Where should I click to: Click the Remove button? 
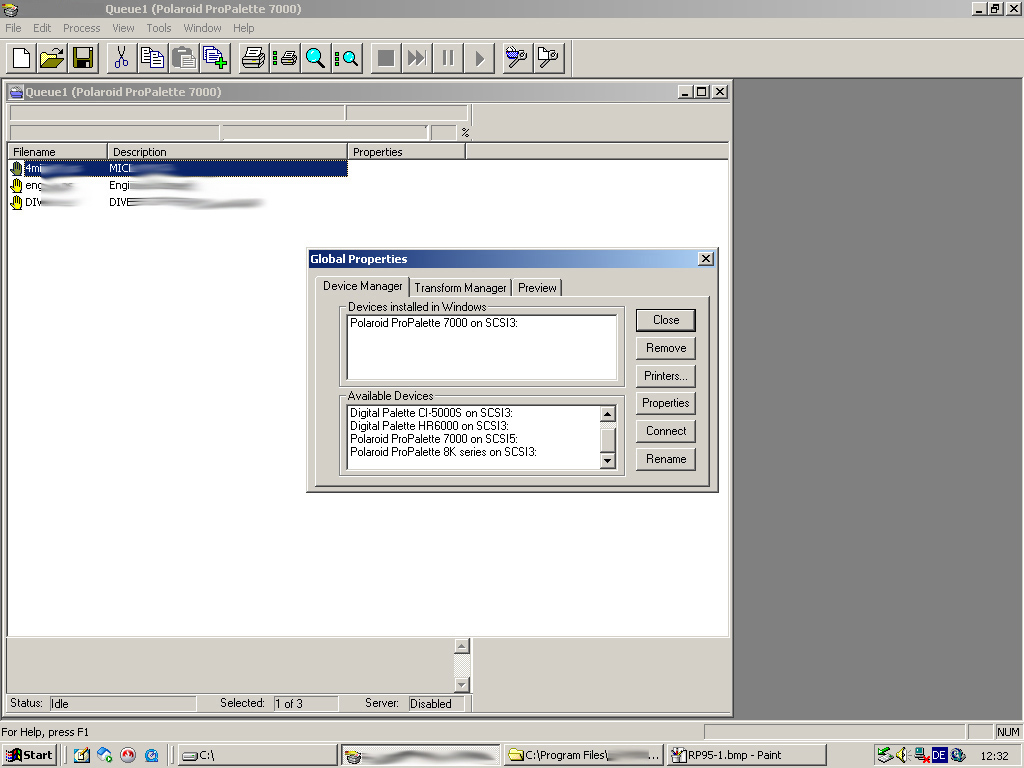665,348
